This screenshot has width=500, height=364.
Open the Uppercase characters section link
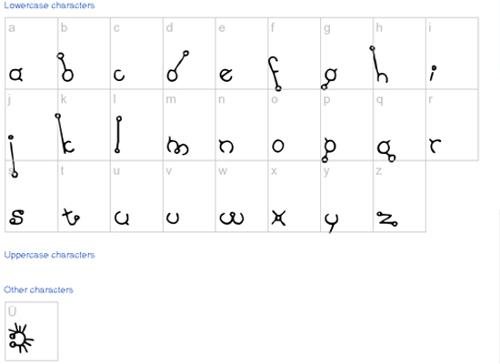49,255
